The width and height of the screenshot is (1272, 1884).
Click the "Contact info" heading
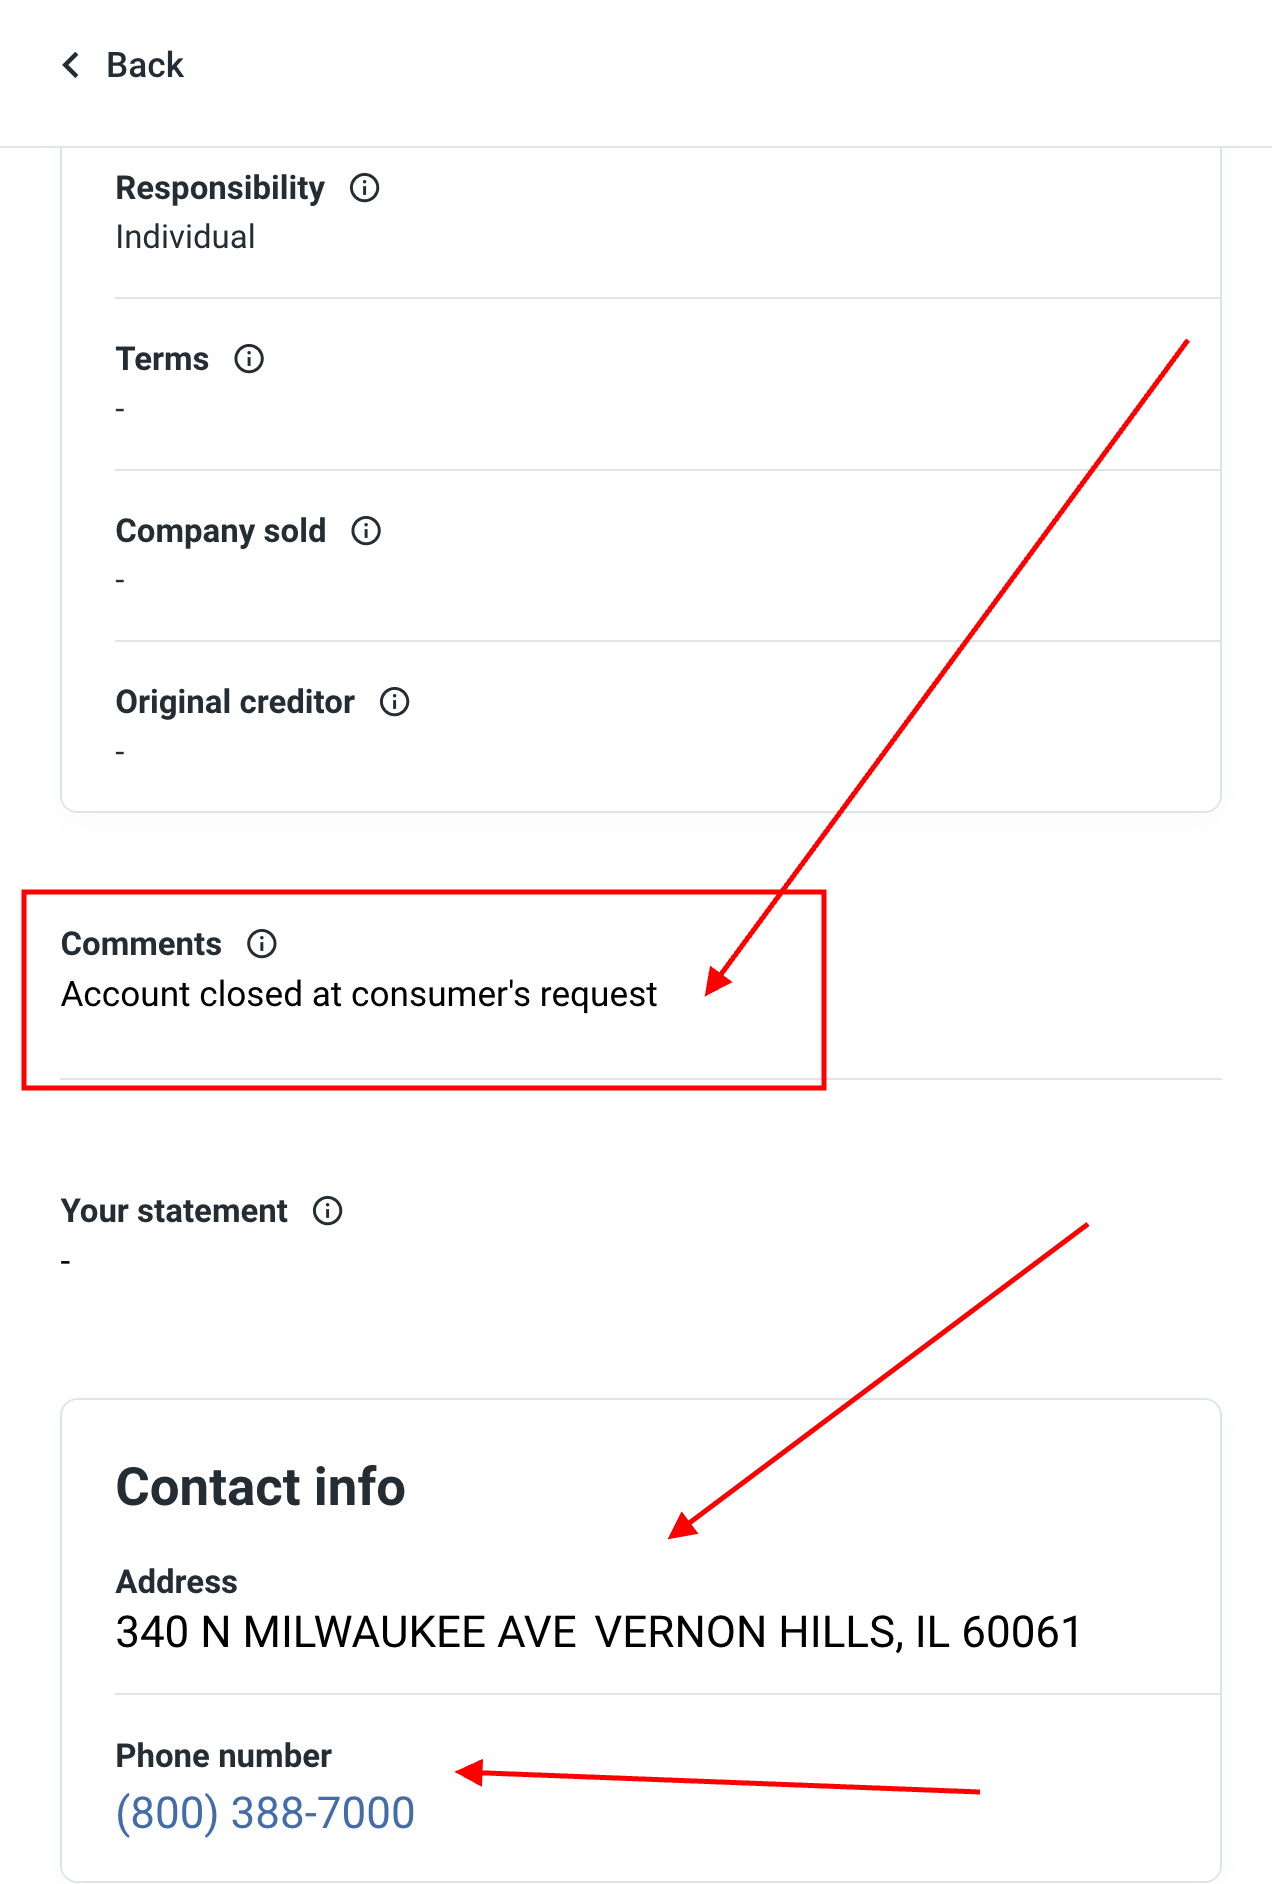coord(261,1487)
